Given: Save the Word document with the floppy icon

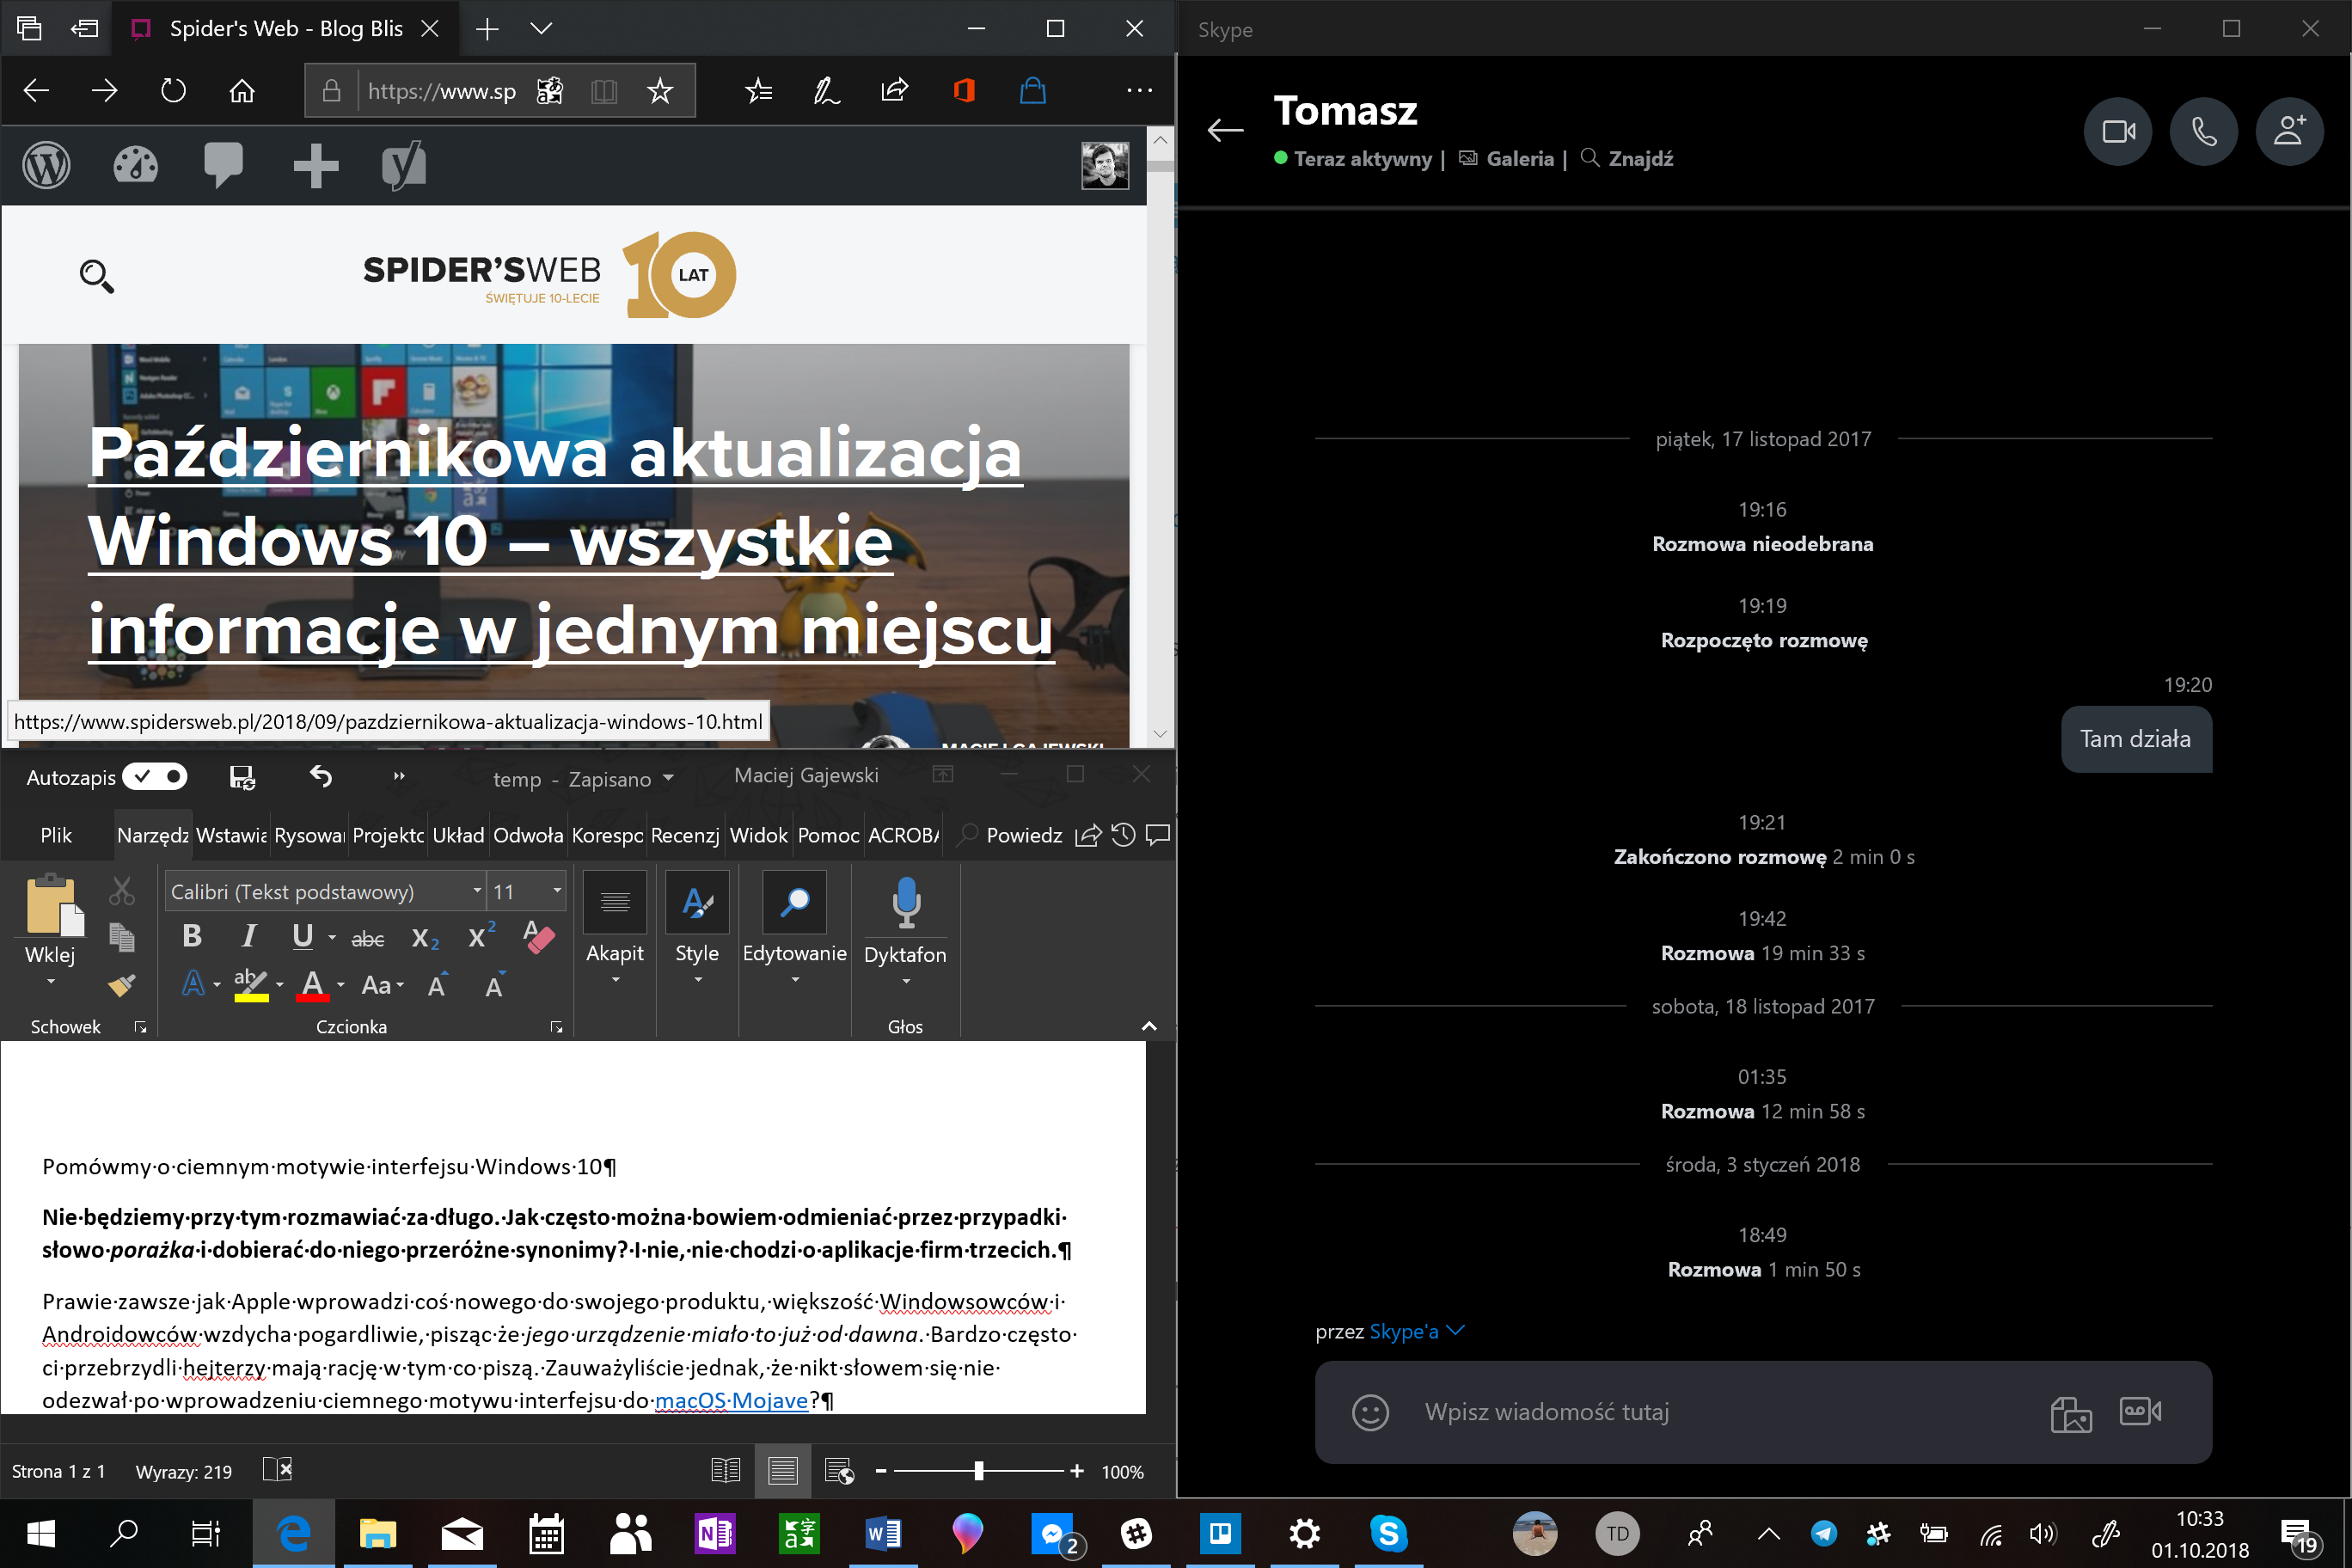Looking at the screenshot, I should pyautogui.click(x=242, y=777).
